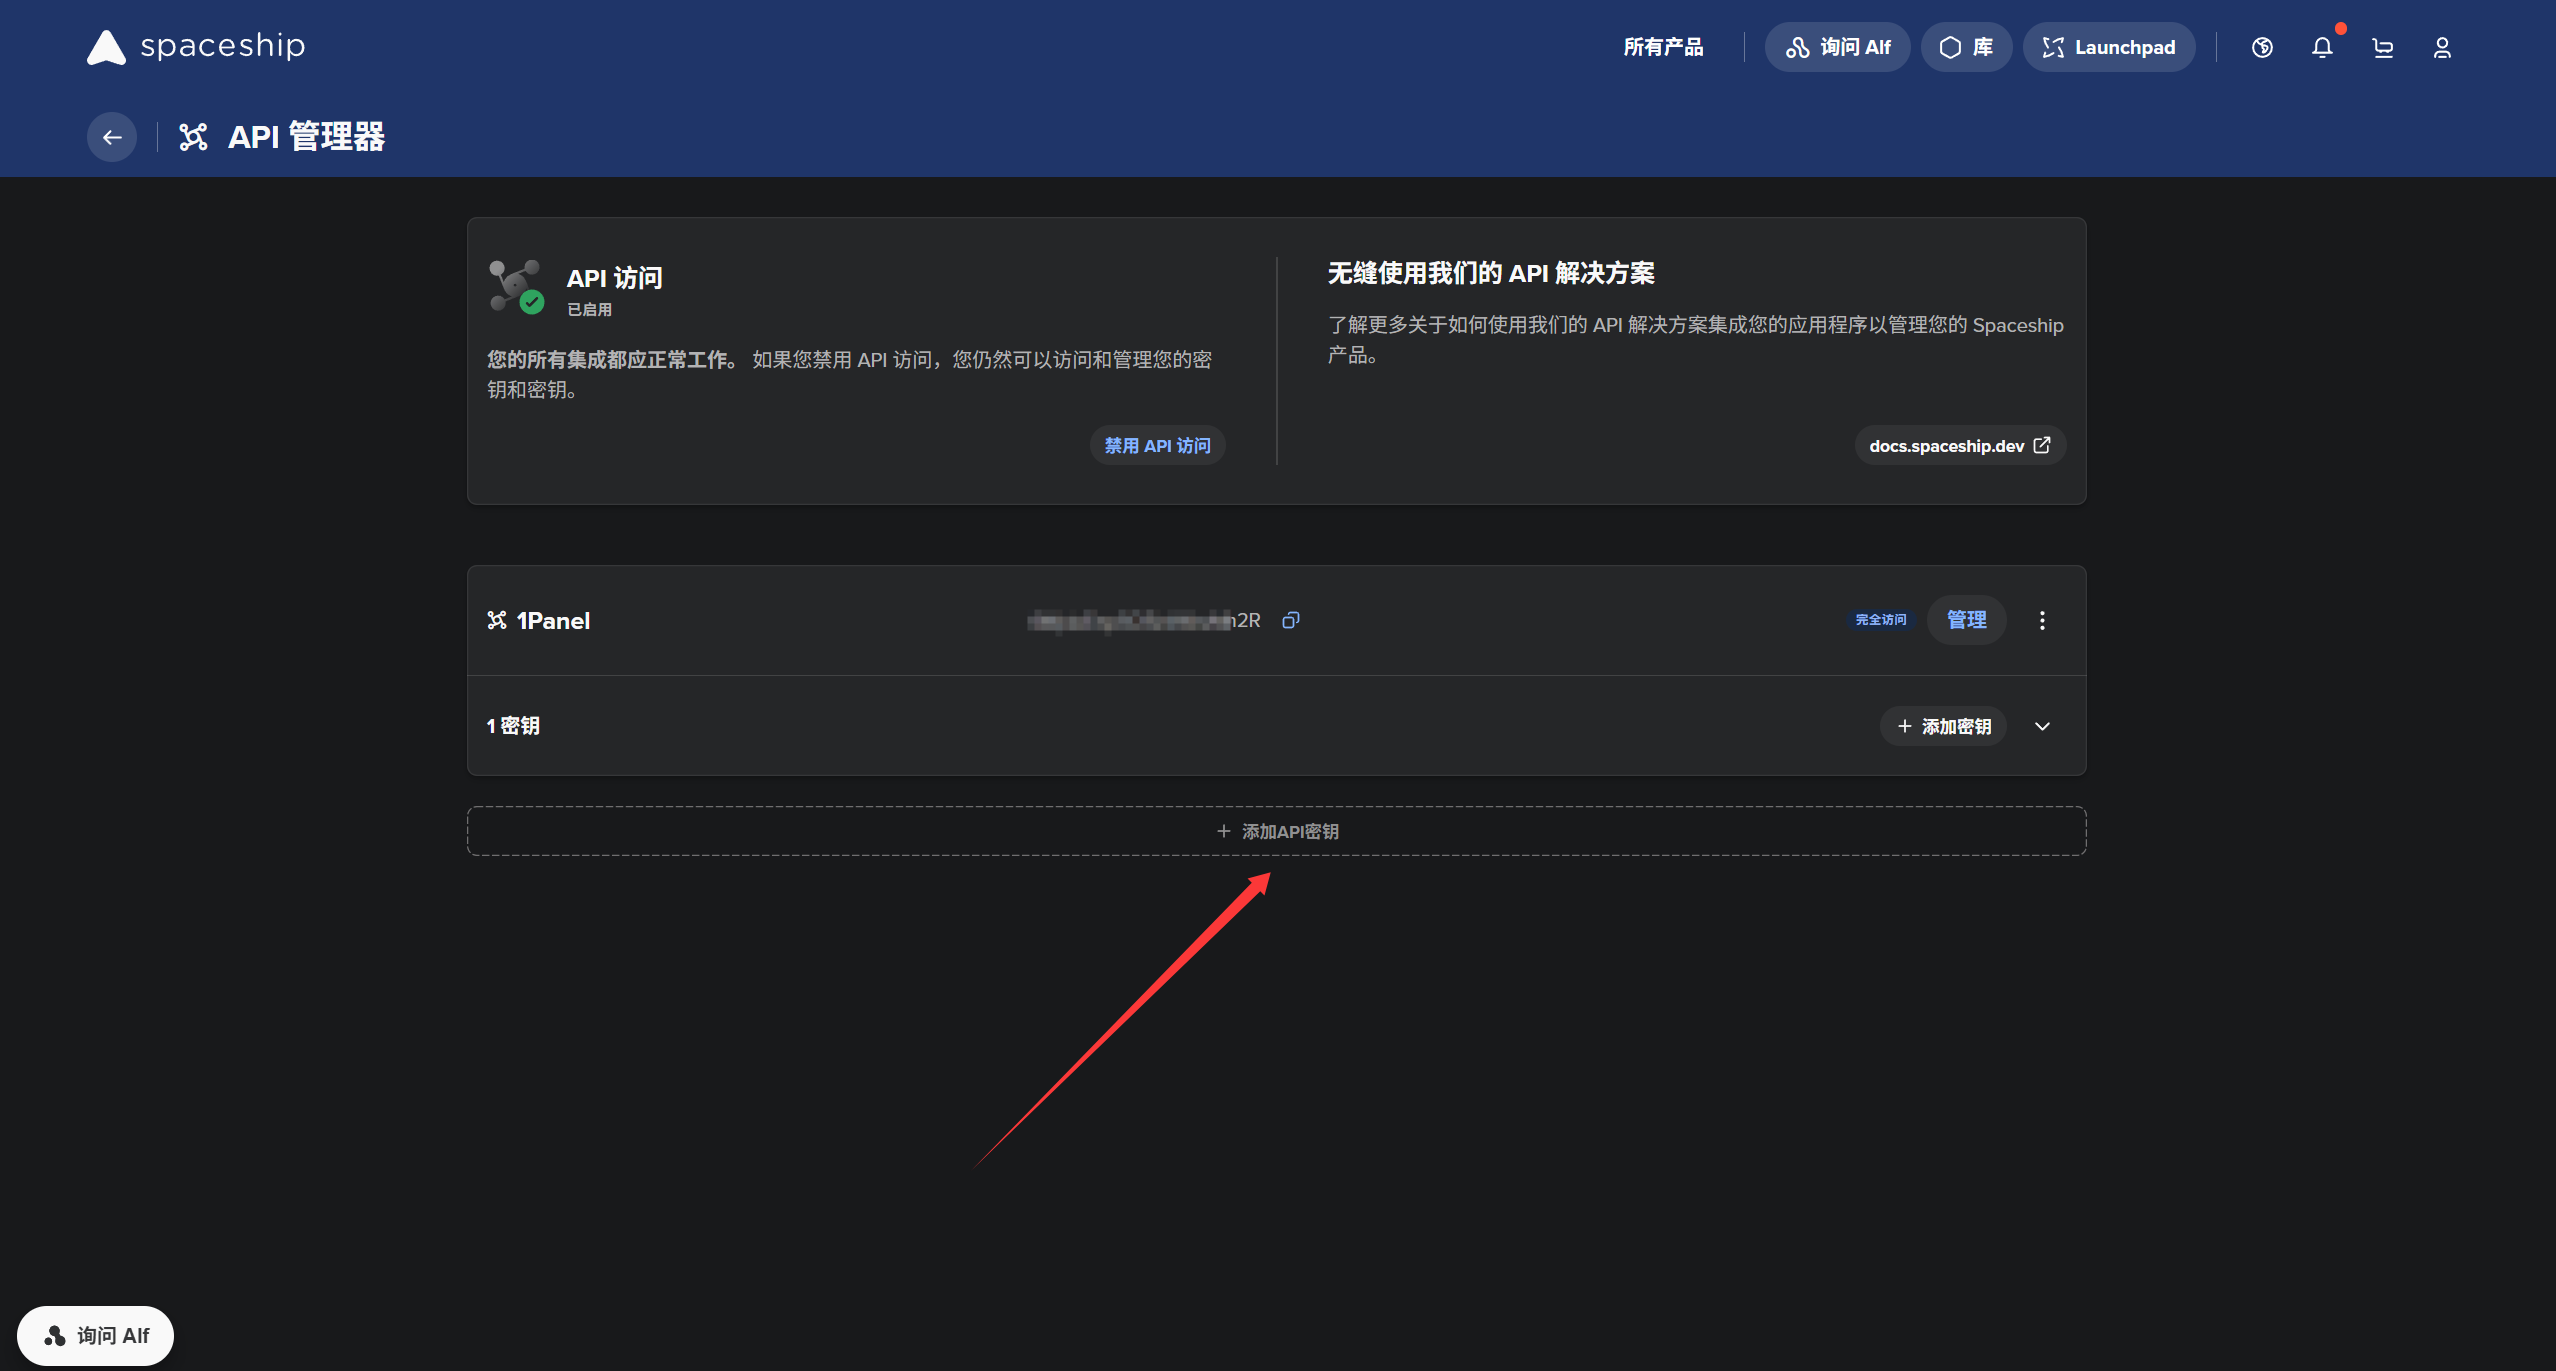Disable API access
The image size is (2556, 1371).
[1157, 446]
